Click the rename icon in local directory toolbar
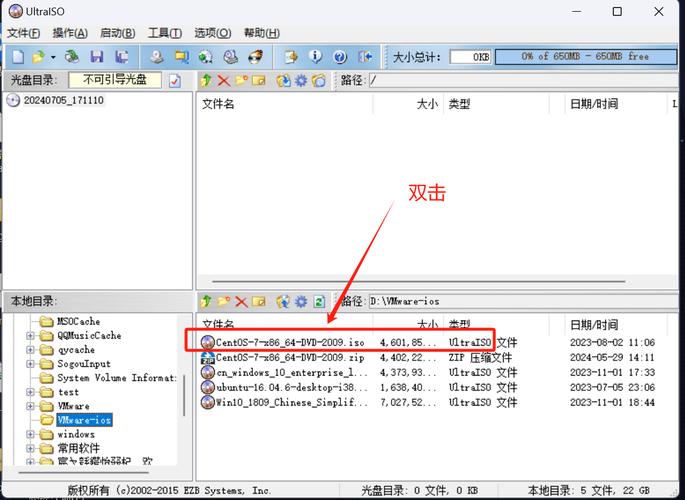 (259, 301)
